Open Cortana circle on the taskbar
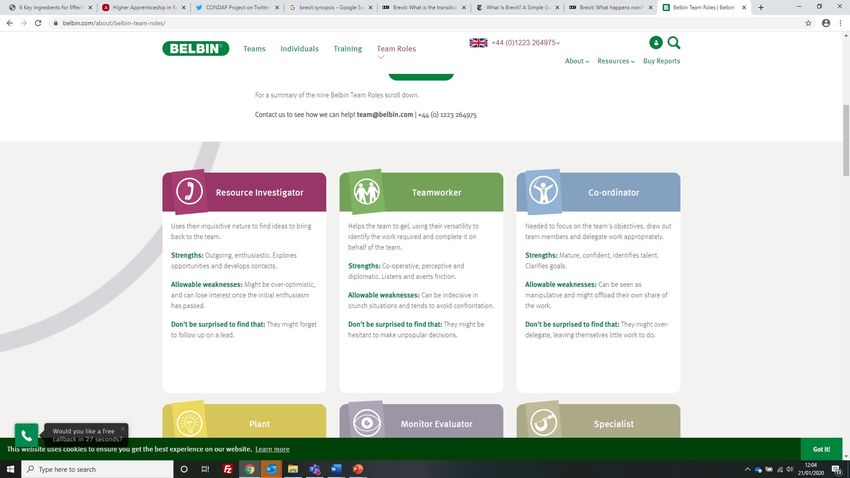This screenshot has width=850, height=478. pyautogui.click(x=184, y=469)
